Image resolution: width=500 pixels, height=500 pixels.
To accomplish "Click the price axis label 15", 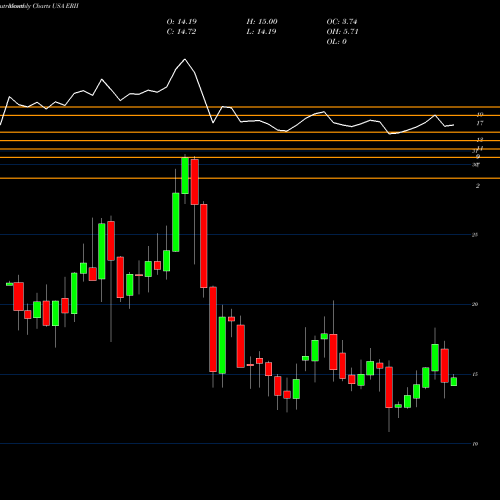I will click(x=475, y=374).
